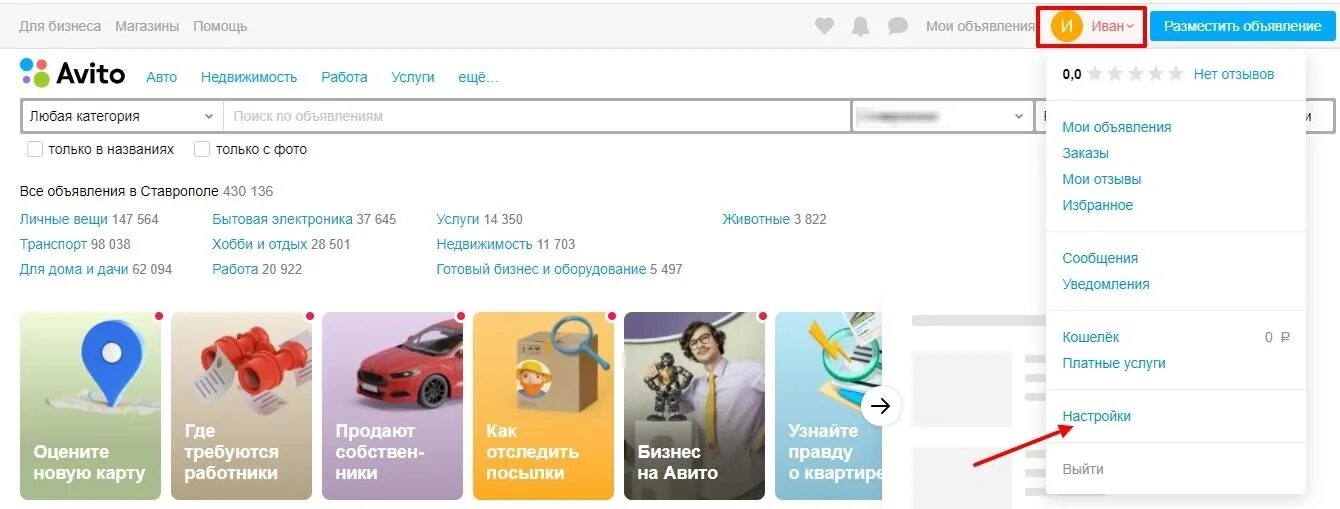Click the Avito logo
Image resolution: width=1340 pixels, height=509 pixels.
[x=72, y=73]
